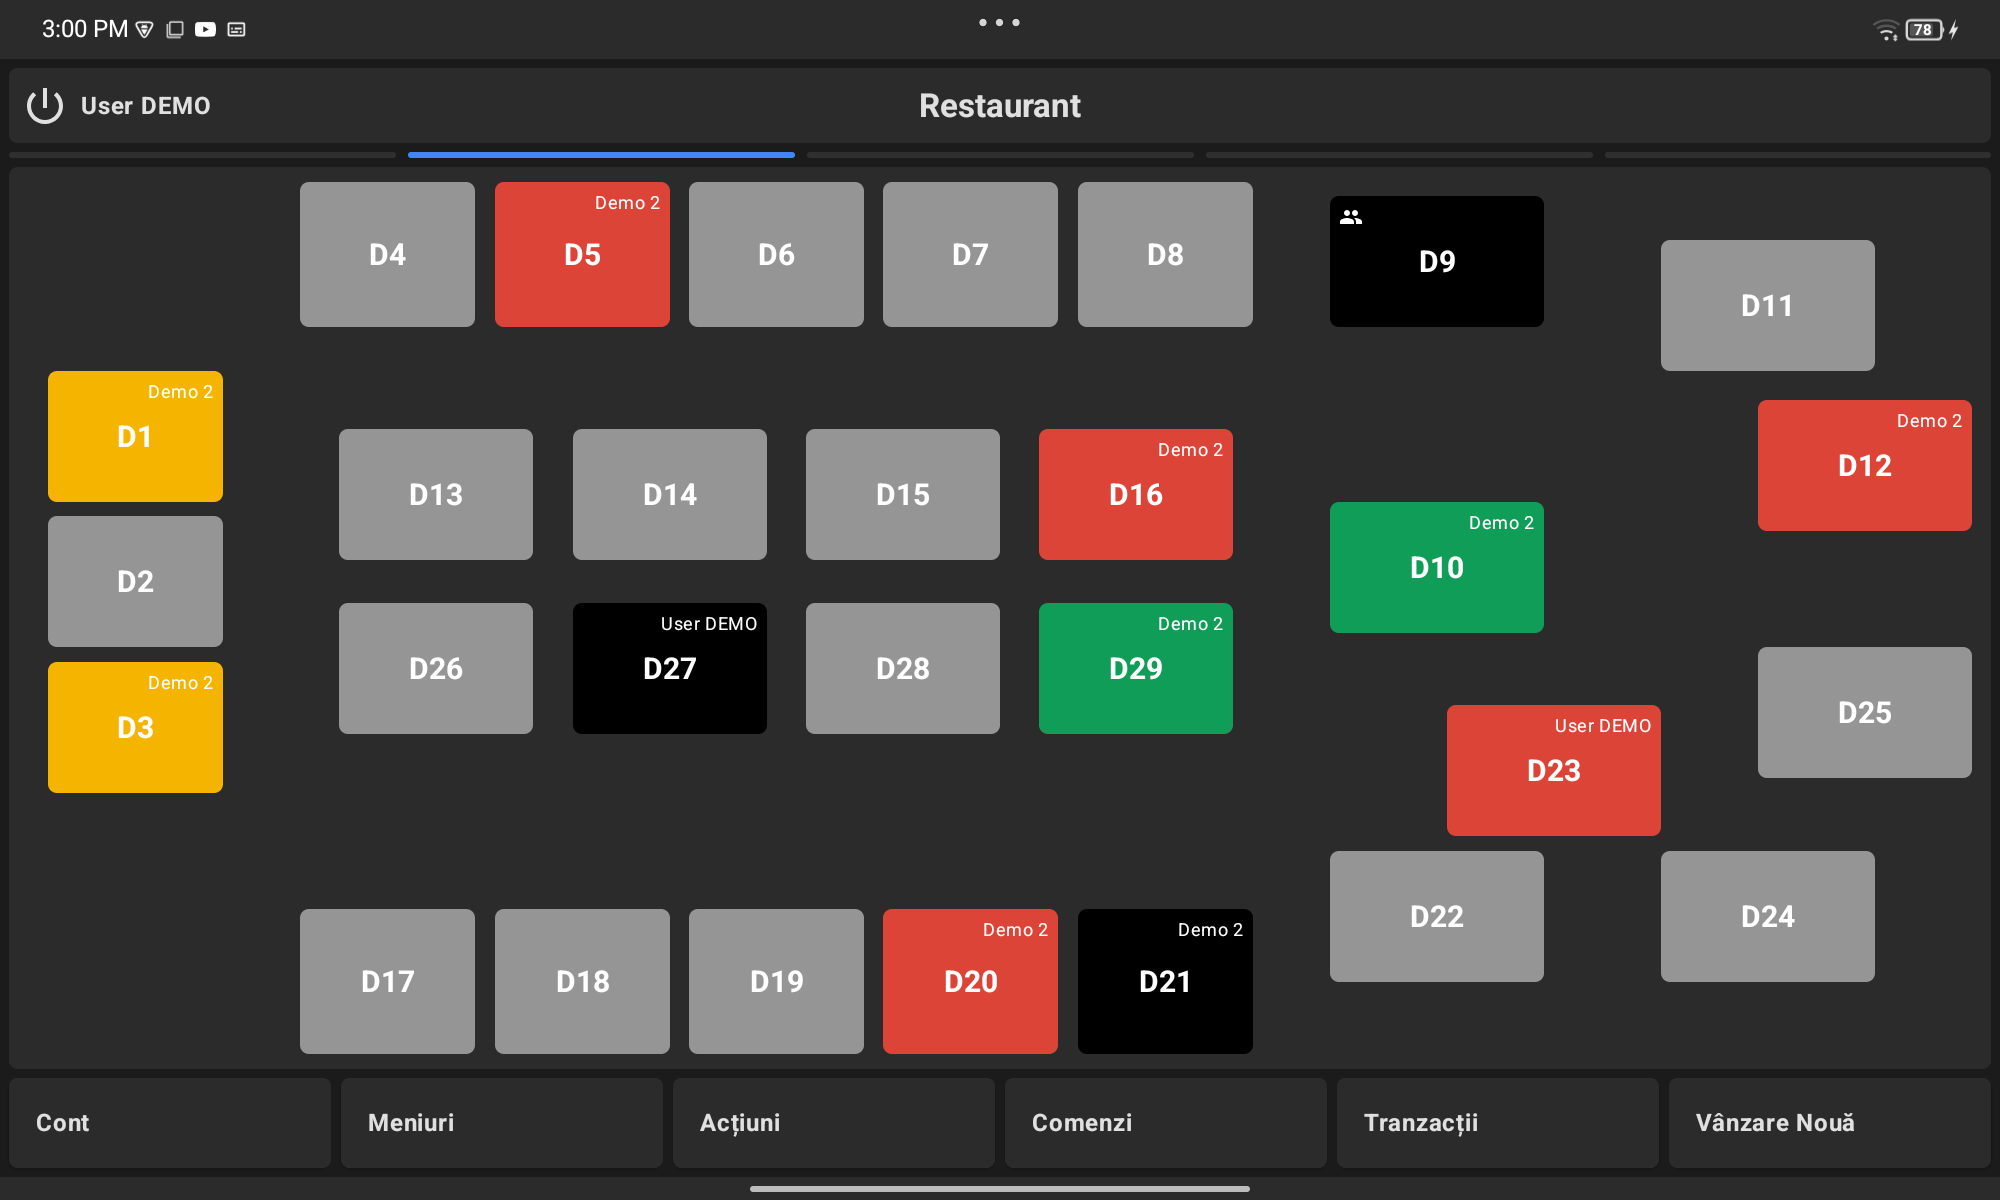This screenshot has height=1200, width=2000.
Task: Select yellow table D1
Action: pos(135,437)
